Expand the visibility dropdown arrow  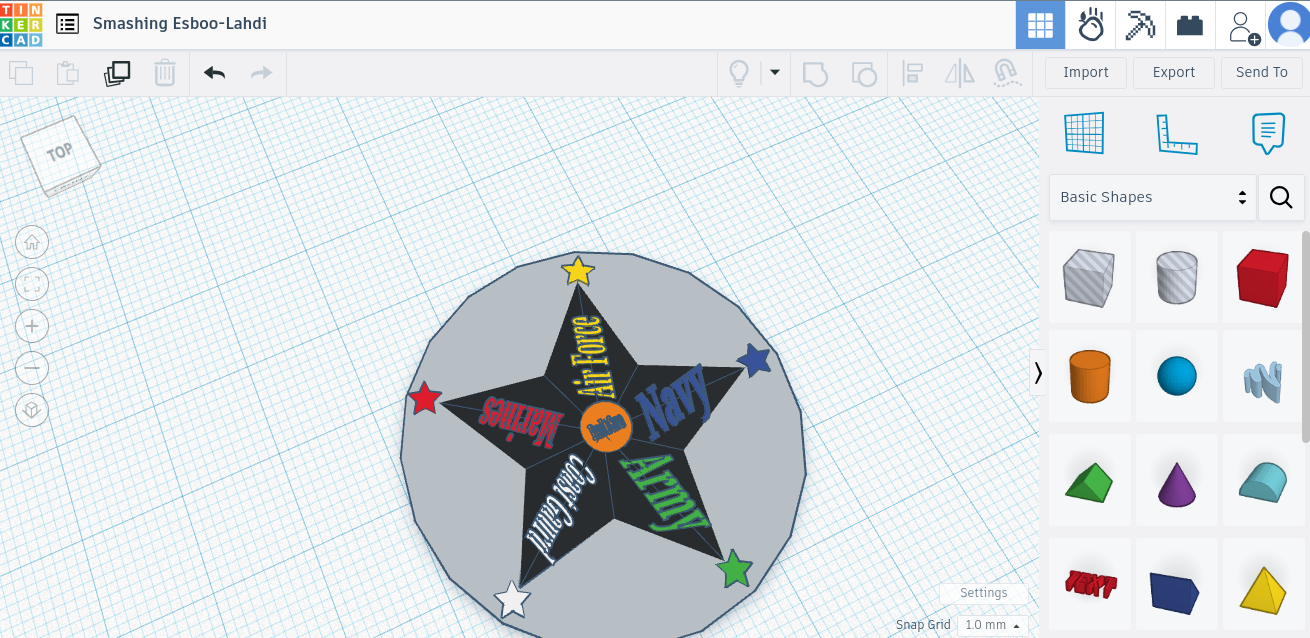coord(774,73)
